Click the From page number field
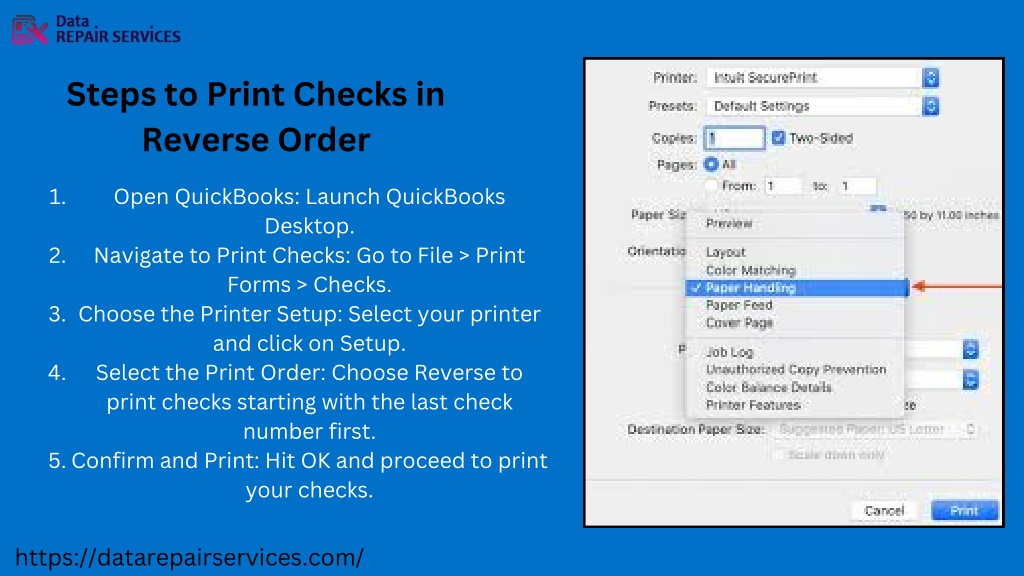 [783, 186]
